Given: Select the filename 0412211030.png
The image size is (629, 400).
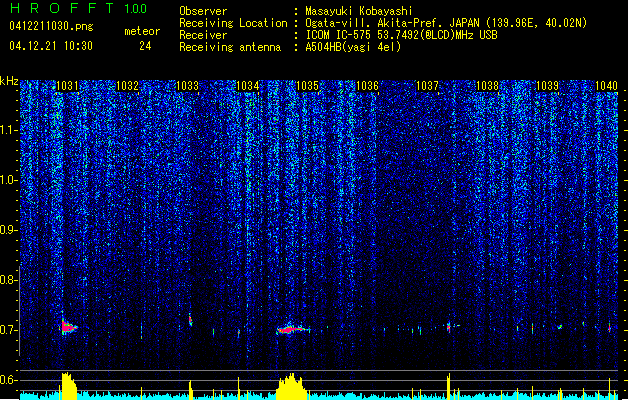Looking at the screenshot, I should click(51, 27).
